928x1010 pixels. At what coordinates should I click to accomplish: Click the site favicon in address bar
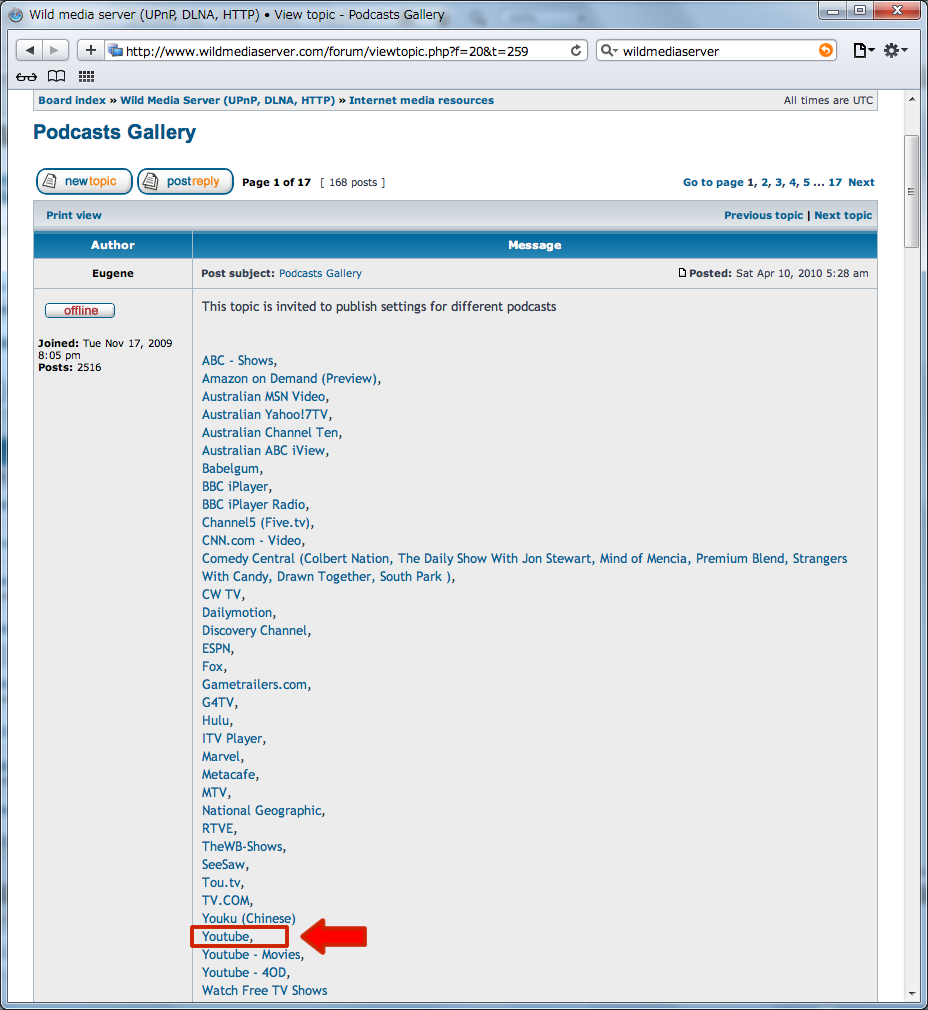pyautogui.click(x=115, y=50)
